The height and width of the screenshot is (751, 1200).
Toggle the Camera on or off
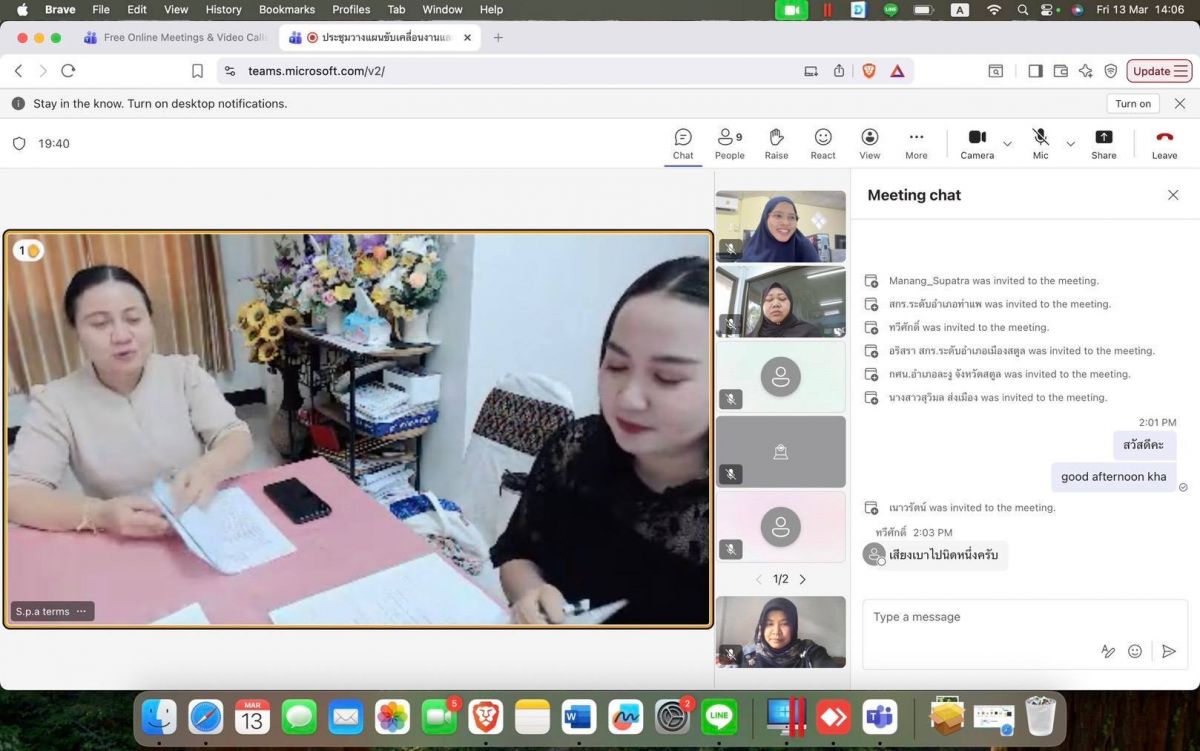pos(977,143)
